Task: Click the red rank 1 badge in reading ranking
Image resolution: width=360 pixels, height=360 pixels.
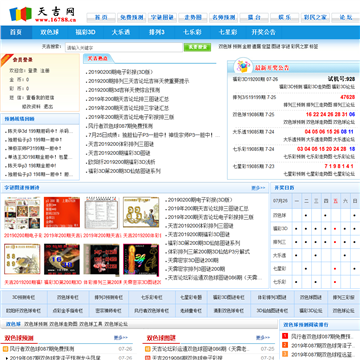Action: (x=285, y=336)
